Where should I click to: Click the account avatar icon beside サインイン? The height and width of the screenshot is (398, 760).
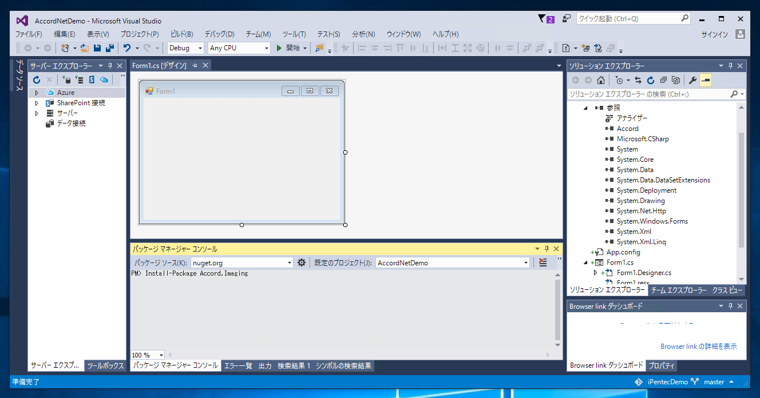(740, 34)
